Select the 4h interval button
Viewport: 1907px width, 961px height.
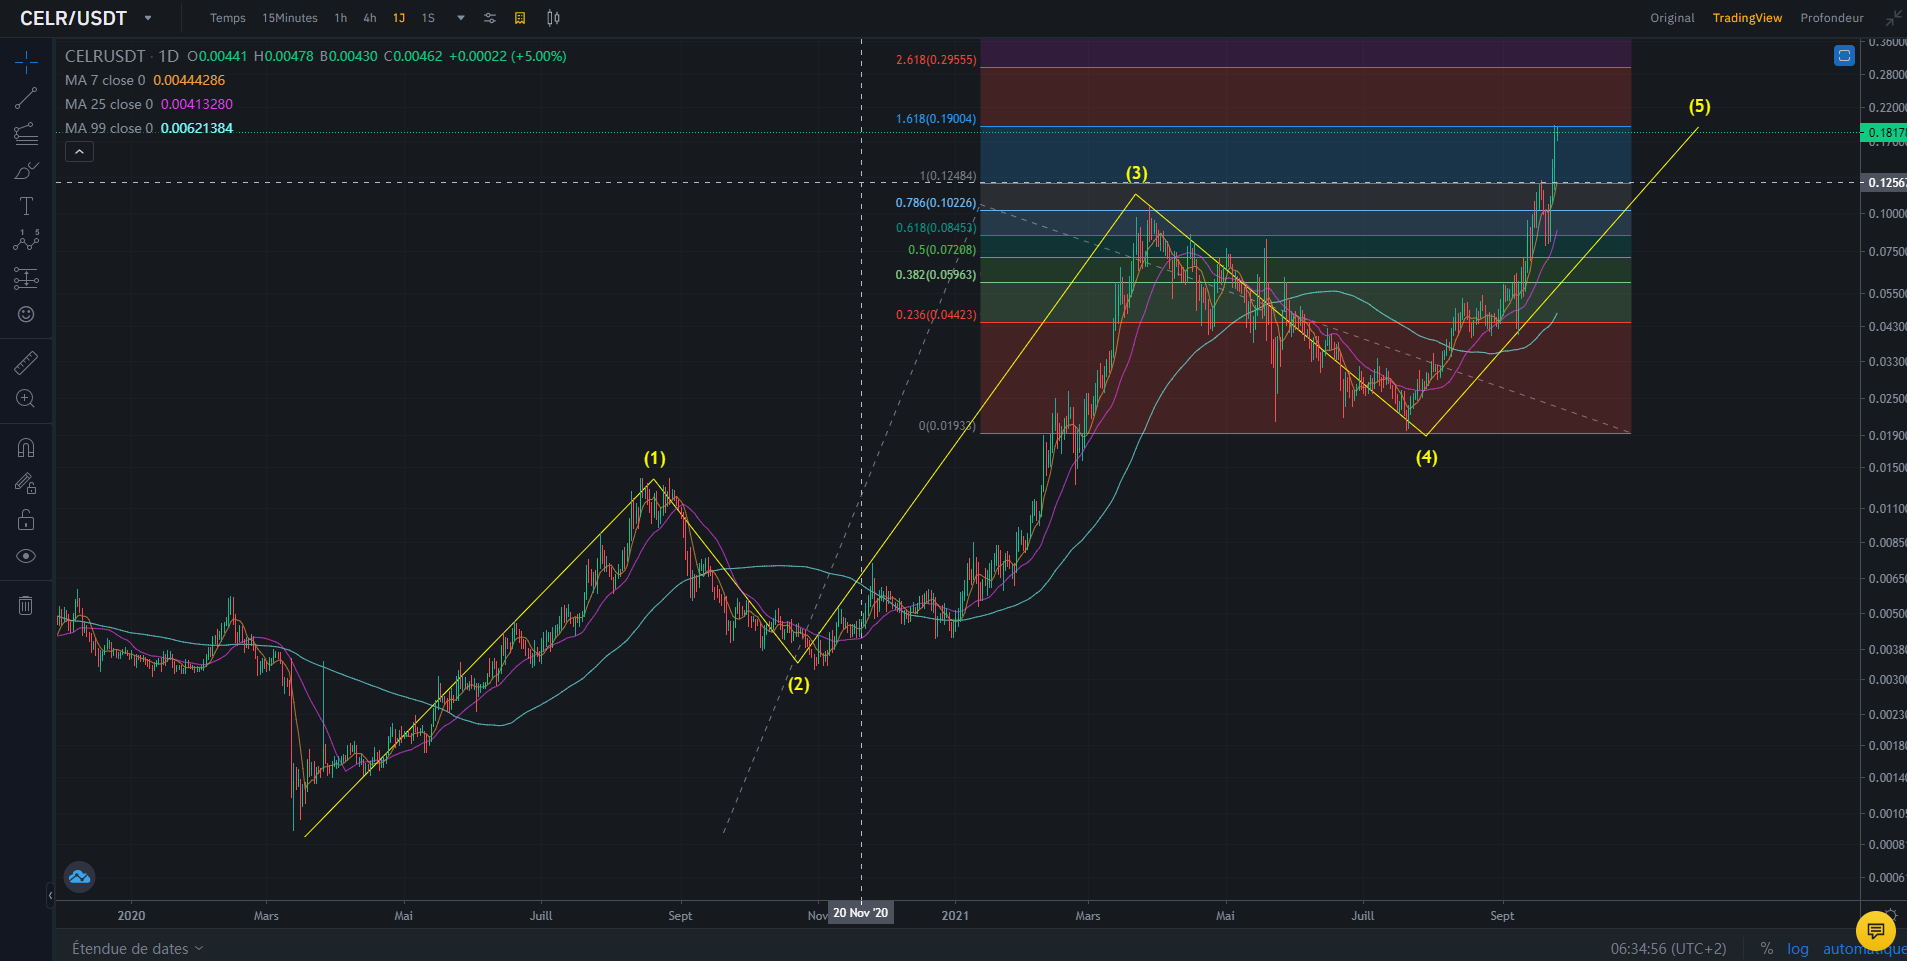click(x=370, y=18)
